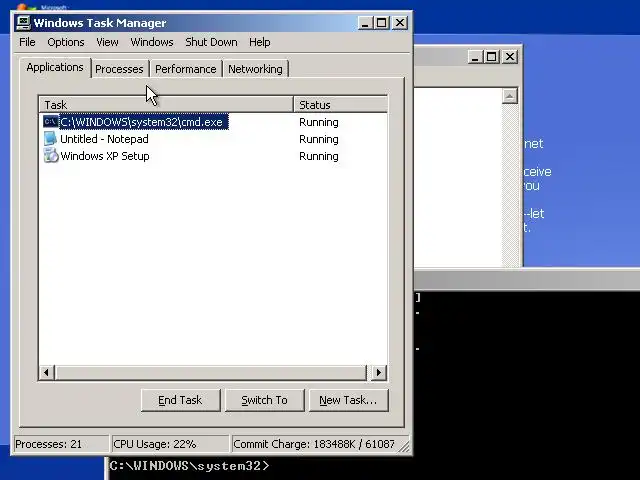Open the Options menu
The image size is (640, 480).
[66, 42]
